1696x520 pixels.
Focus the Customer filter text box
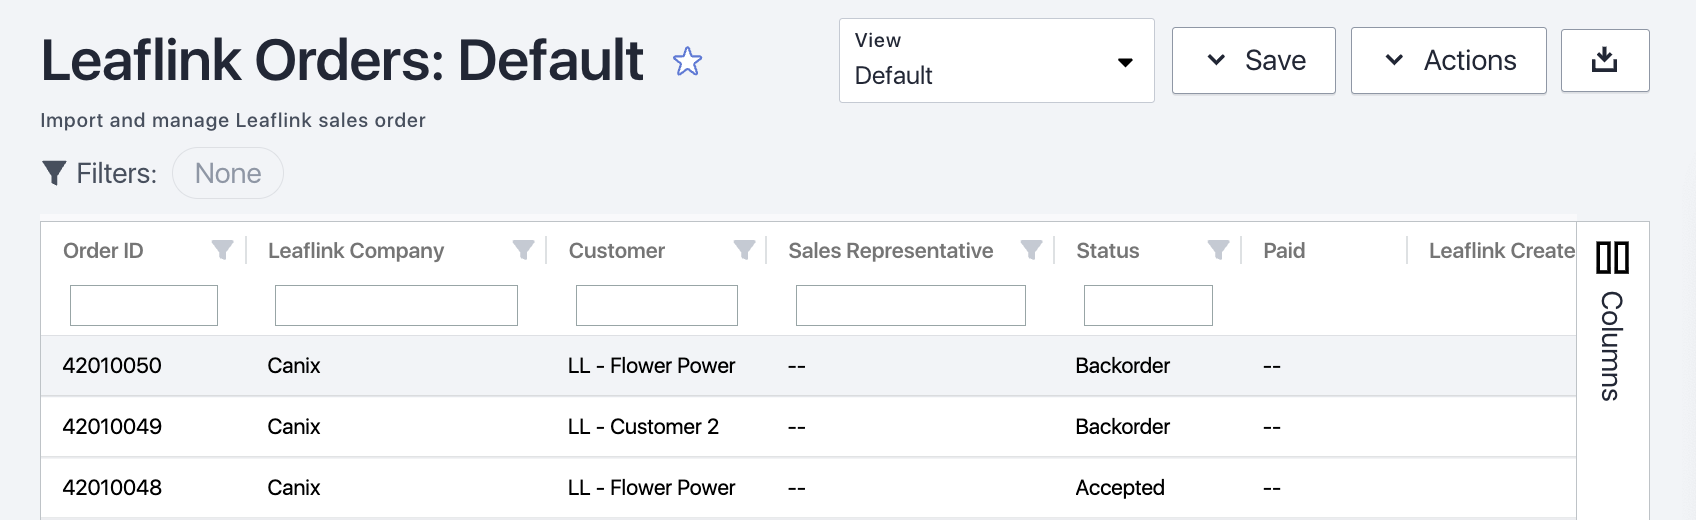(x=656, y=305)
